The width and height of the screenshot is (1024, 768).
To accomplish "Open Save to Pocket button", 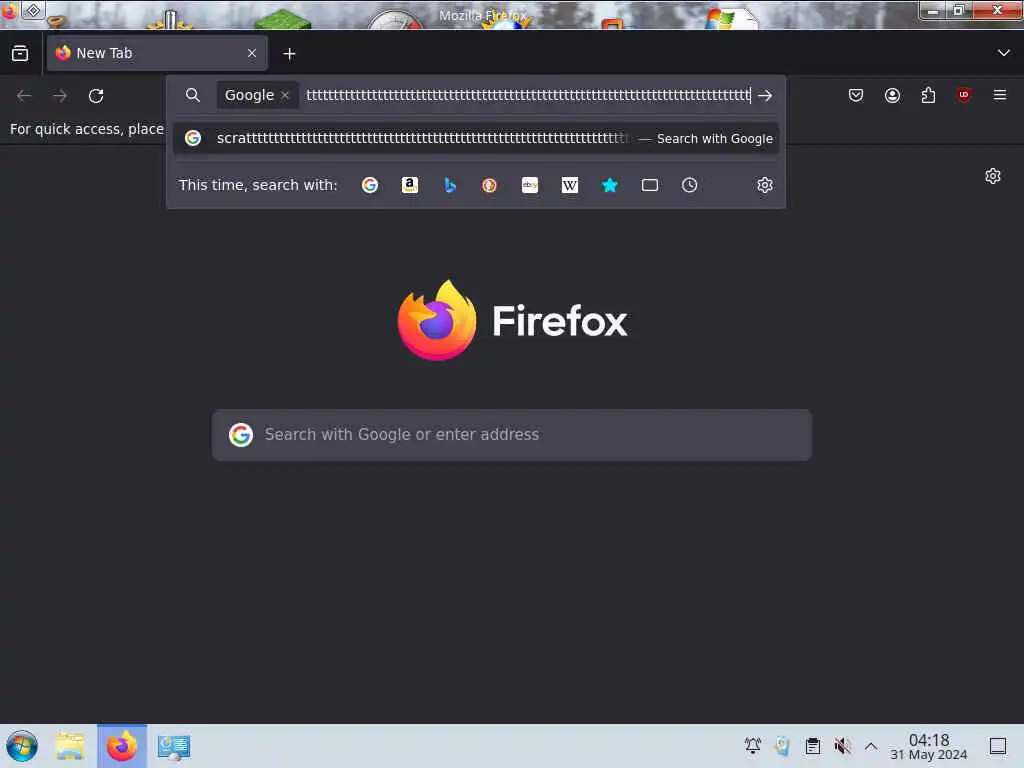I will (856, 95).
